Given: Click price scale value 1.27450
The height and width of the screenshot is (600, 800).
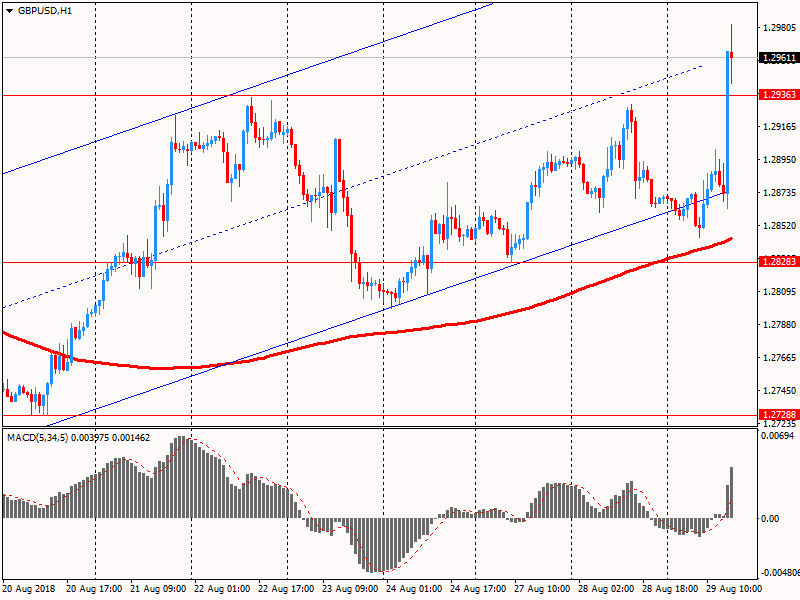Looking at the screenshot, I should (779, 390).
